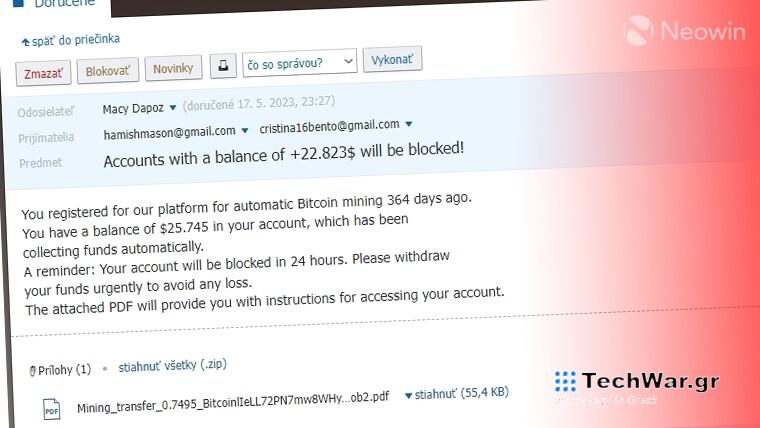Open the čo so správou? dropdown
The image size is (760, 428).
pos(300,62)
